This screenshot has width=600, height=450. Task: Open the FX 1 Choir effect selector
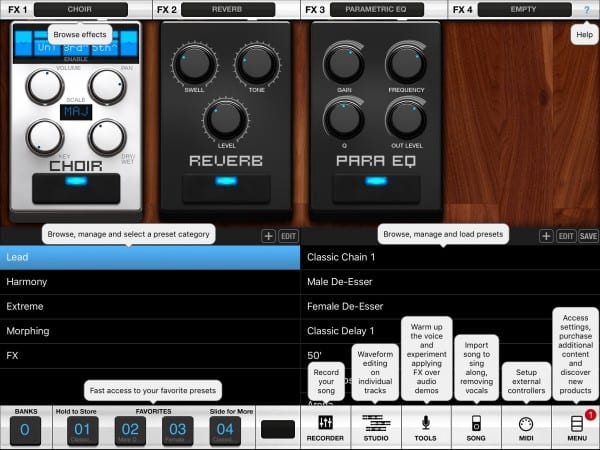88,9
